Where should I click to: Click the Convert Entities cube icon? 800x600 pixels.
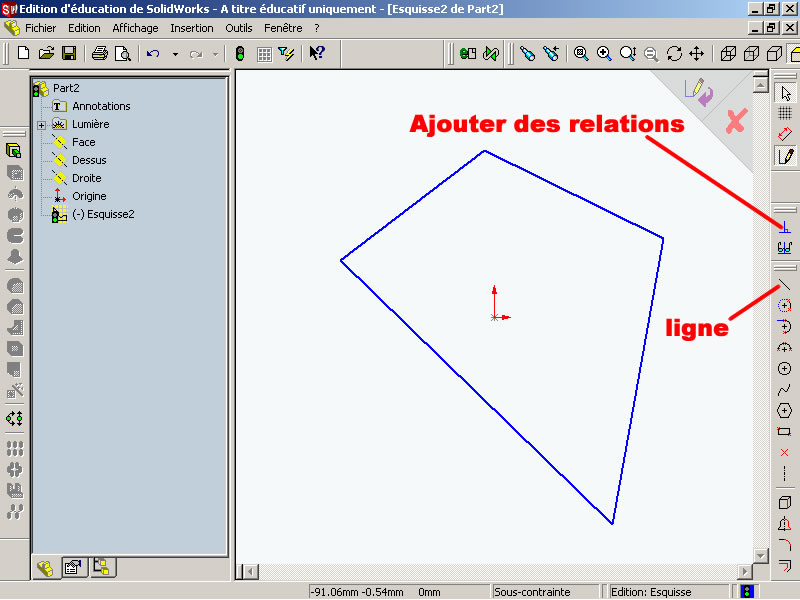click(x=785, y=502)
